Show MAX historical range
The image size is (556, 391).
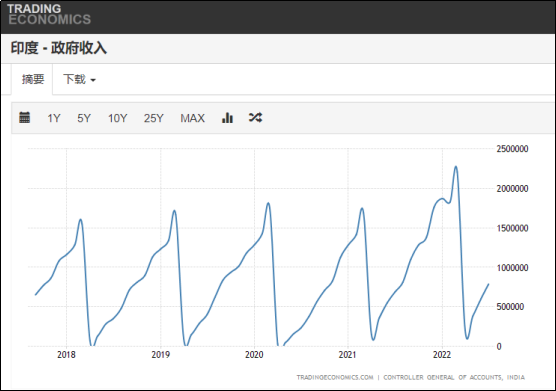tap(193, 118)
